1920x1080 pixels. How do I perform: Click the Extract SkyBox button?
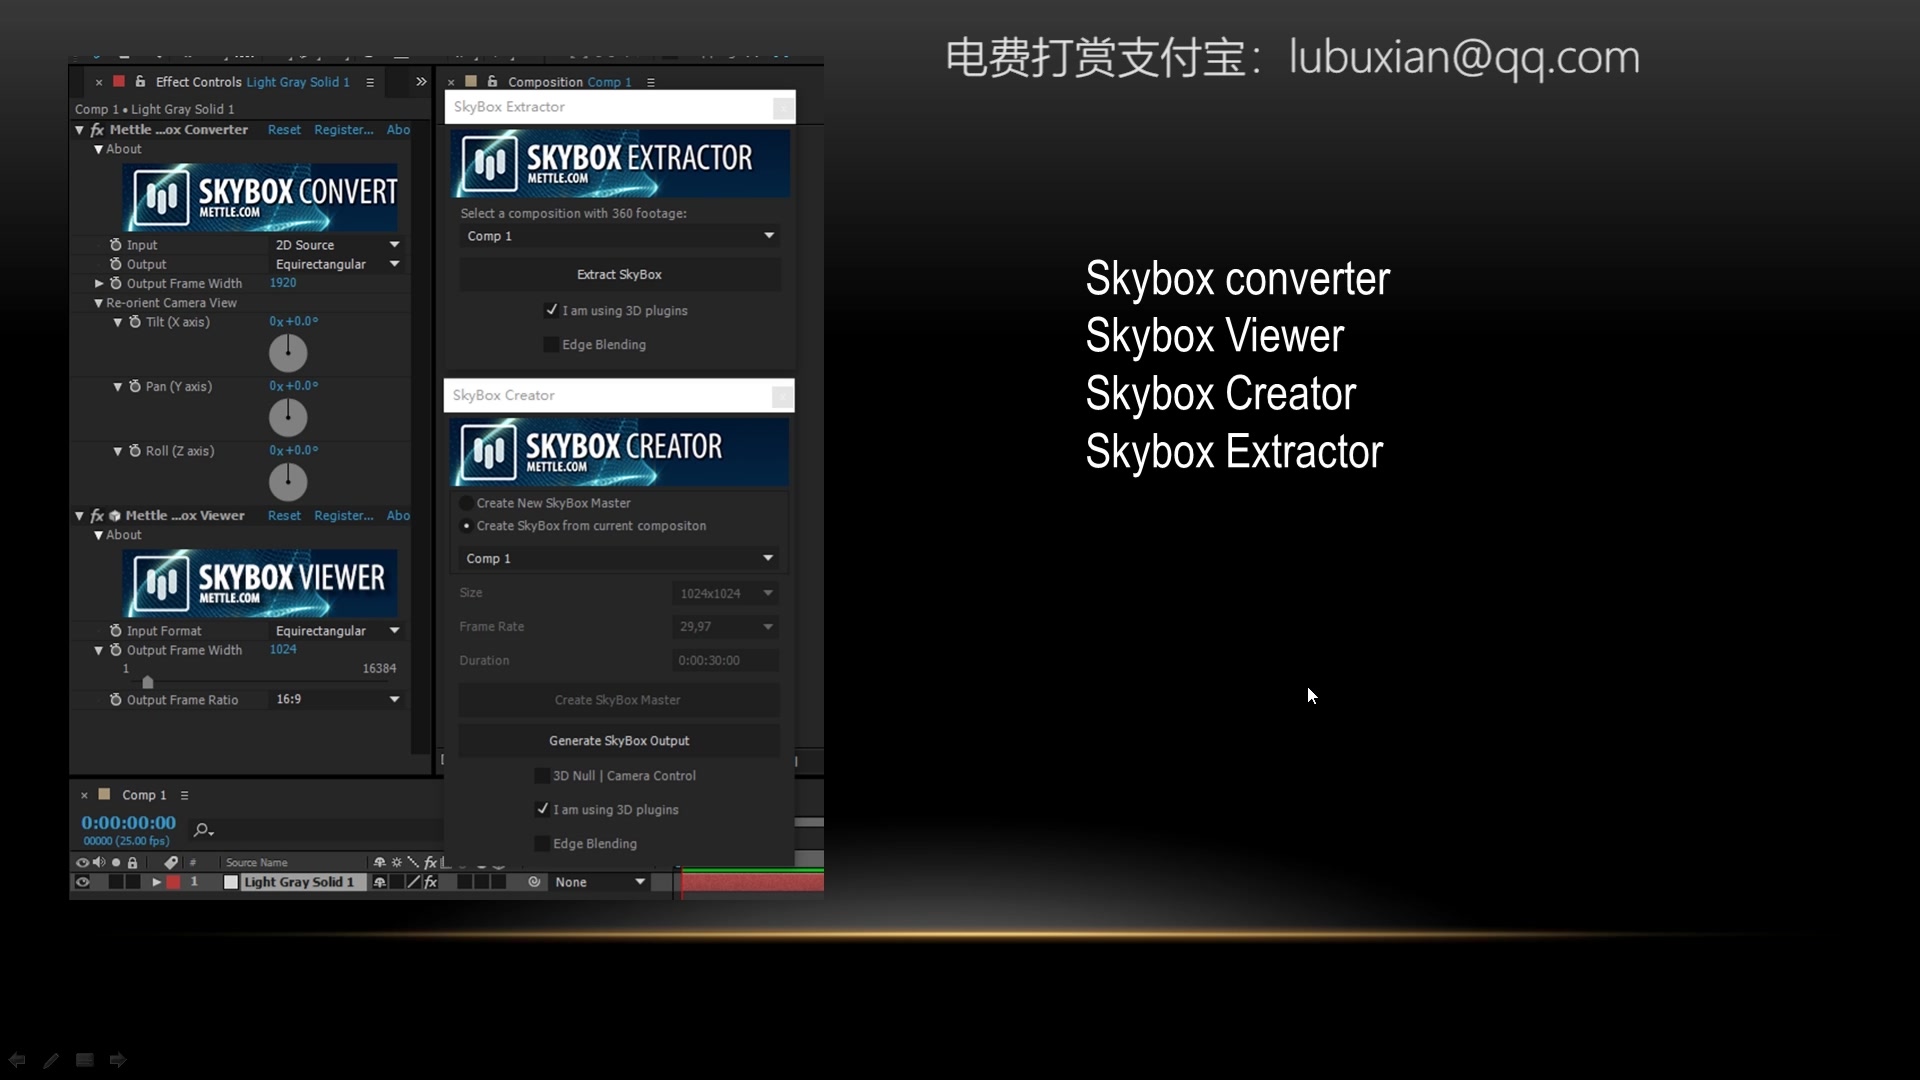coord(620,274)
